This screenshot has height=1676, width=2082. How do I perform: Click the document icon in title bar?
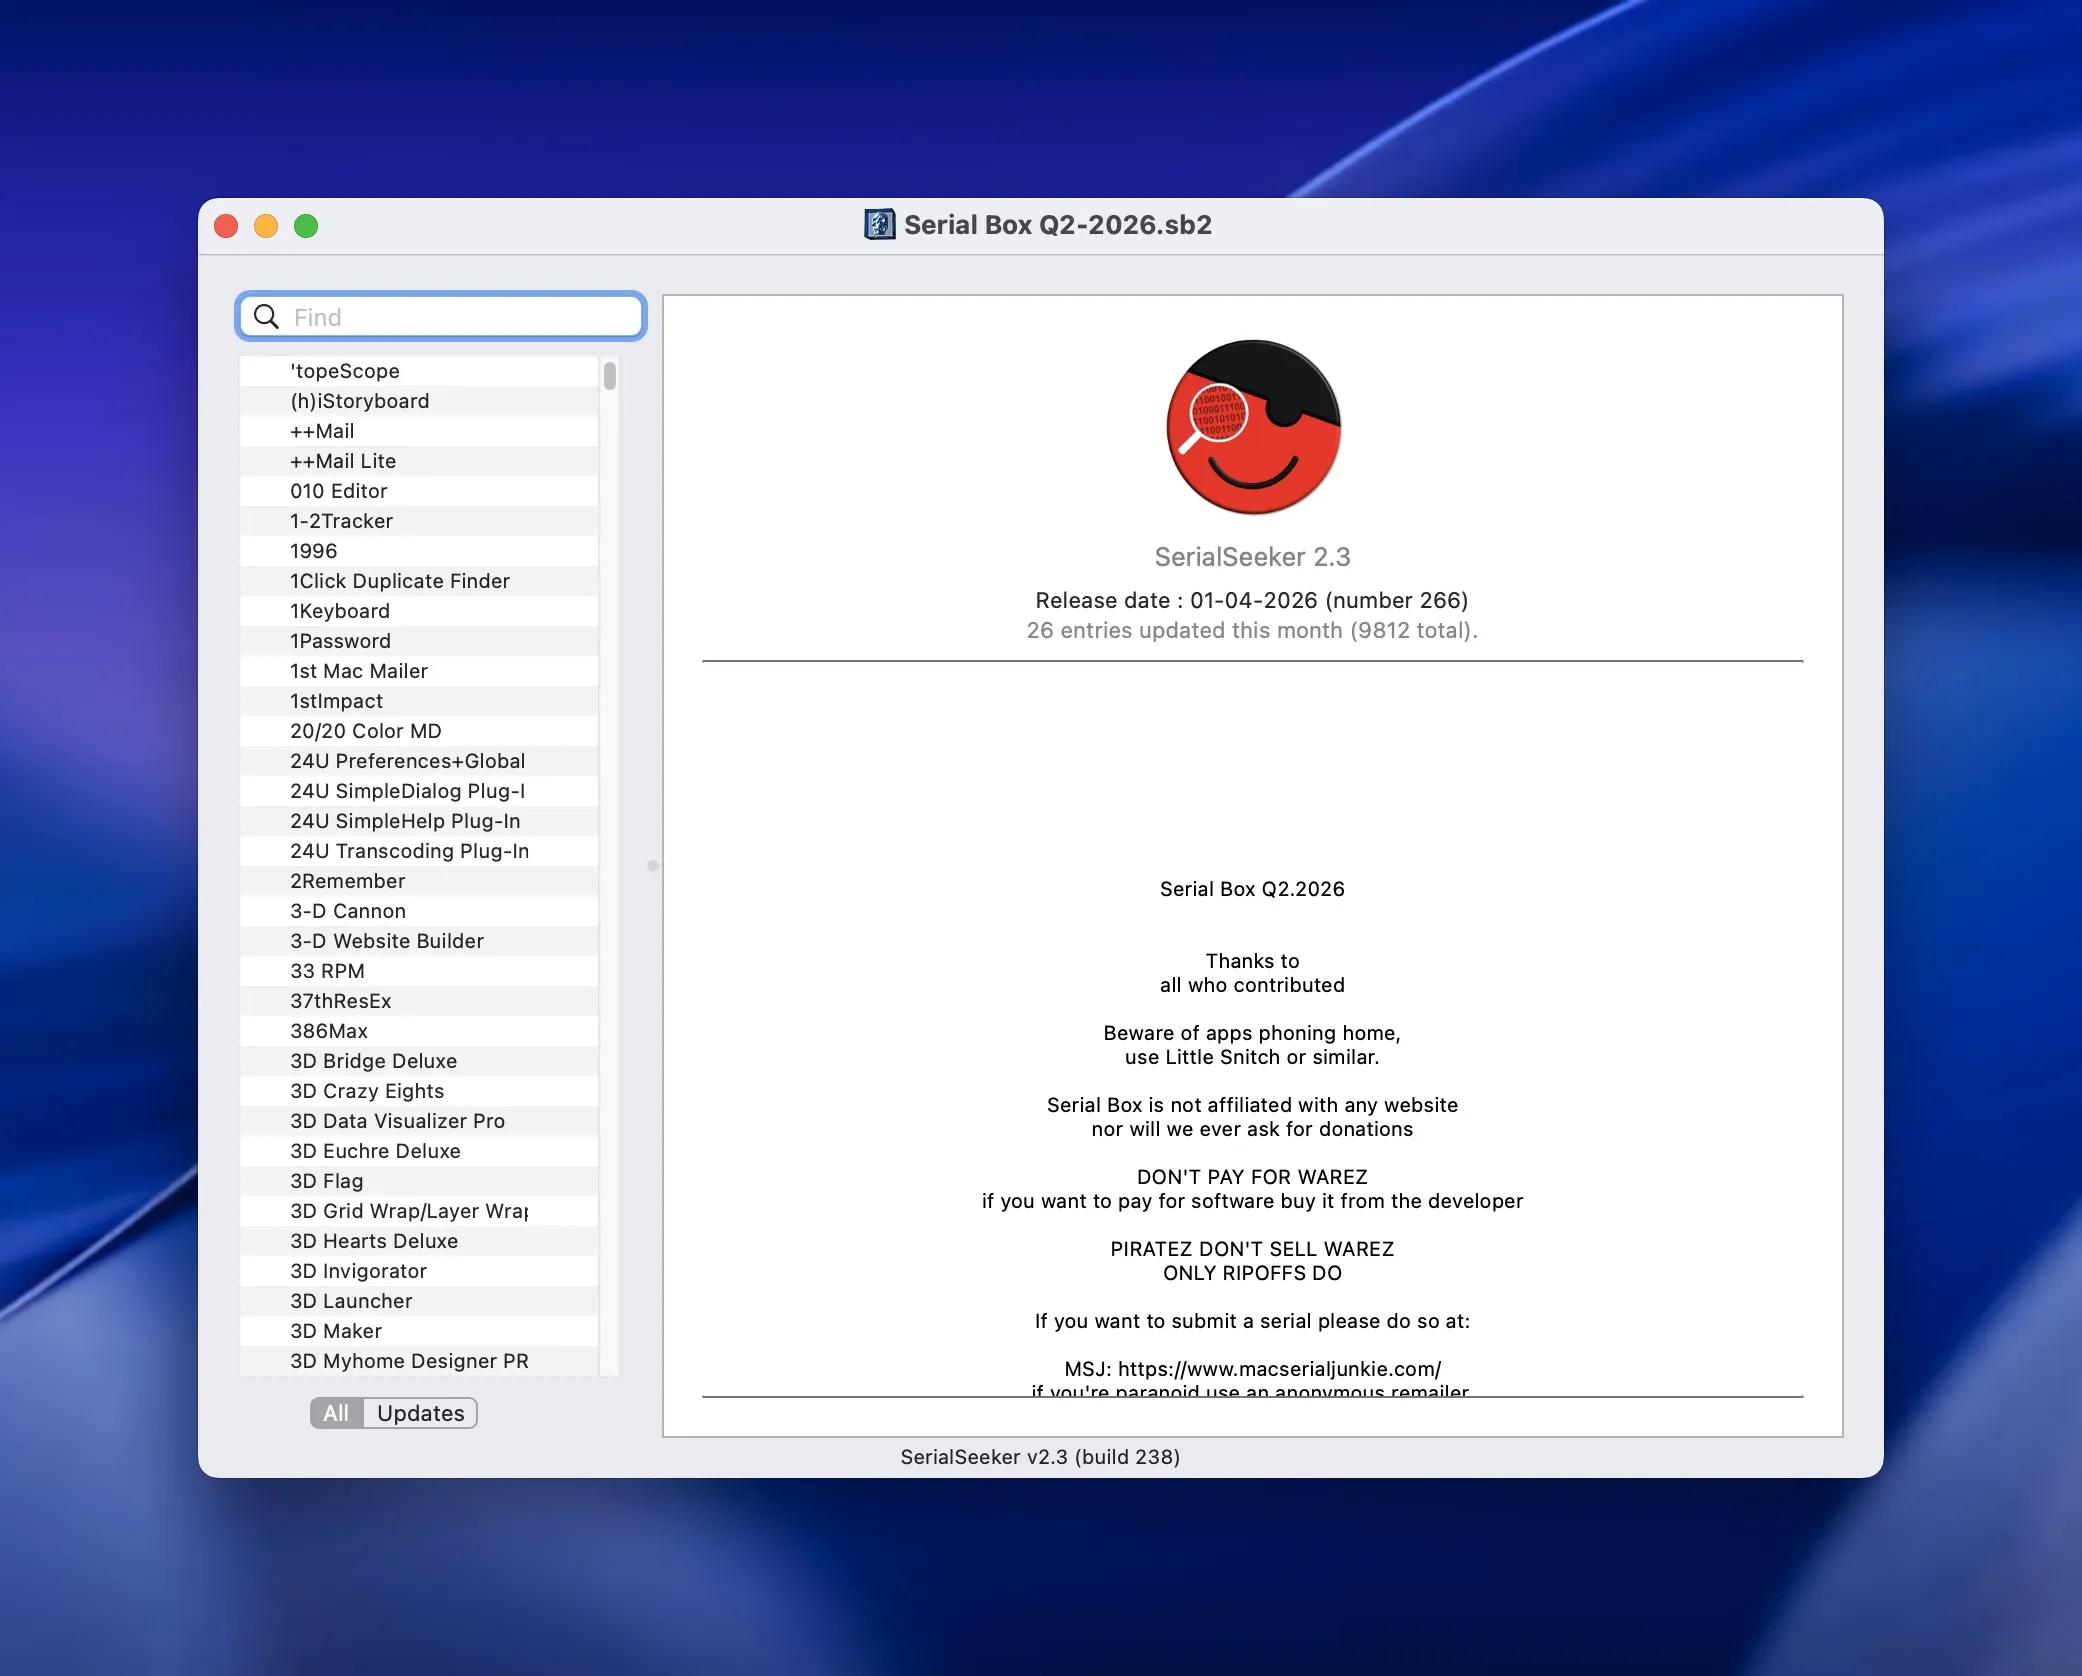pyautogui.click(x=879, y=224)
